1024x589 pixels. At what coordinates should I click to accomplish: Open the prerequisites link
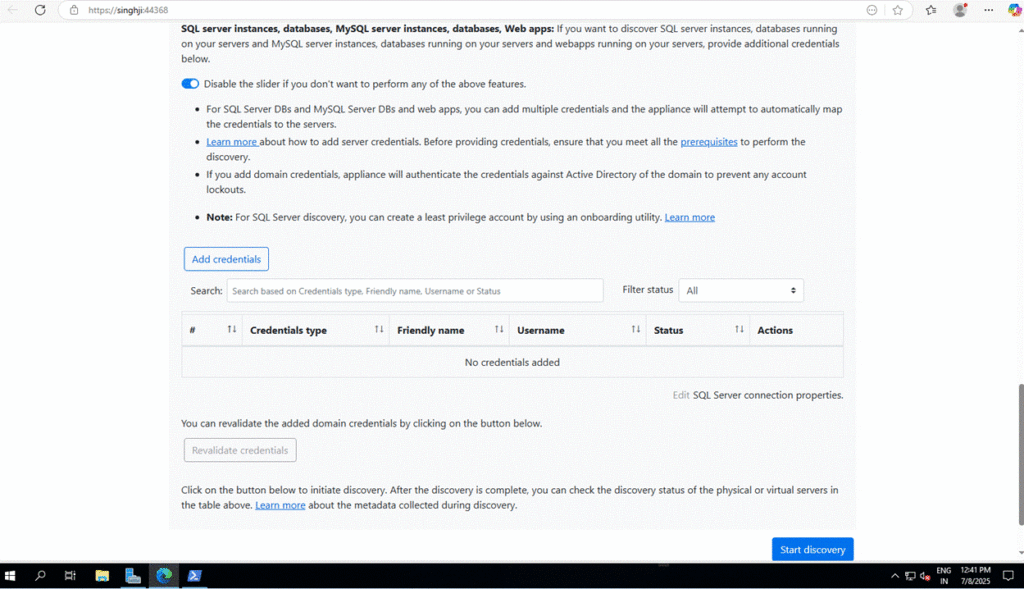(708, 142)
